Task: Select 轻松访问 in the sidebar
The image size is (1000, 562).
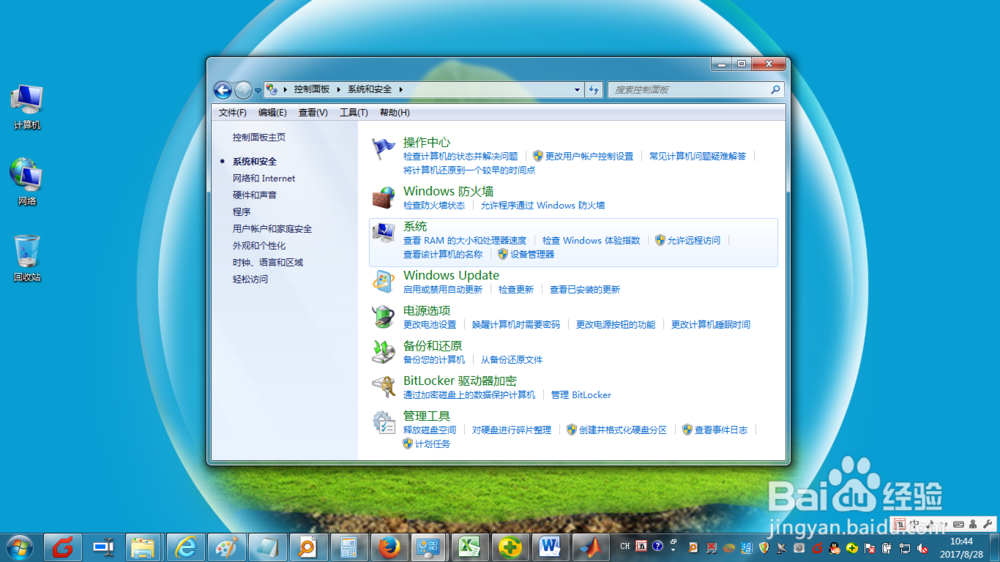Action: tap(250, 279)
